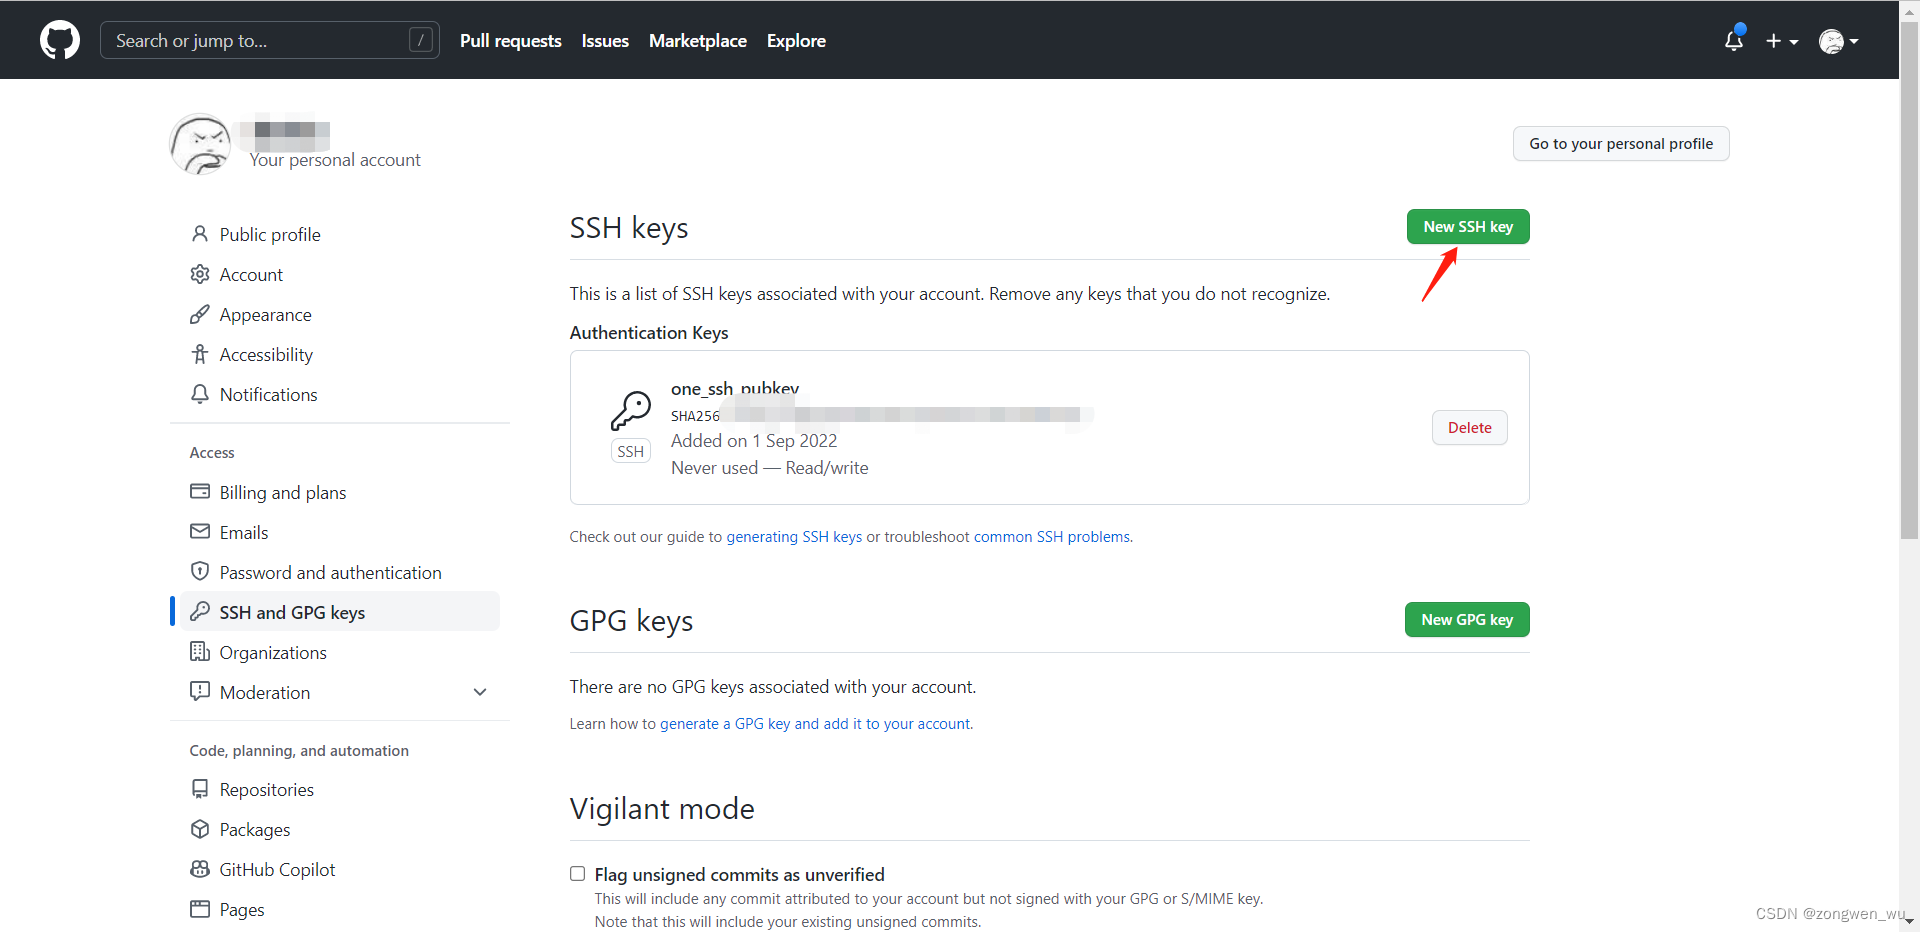
Task: Click the page vertical scrollbar thumb
Action: tap(1910, 282)
